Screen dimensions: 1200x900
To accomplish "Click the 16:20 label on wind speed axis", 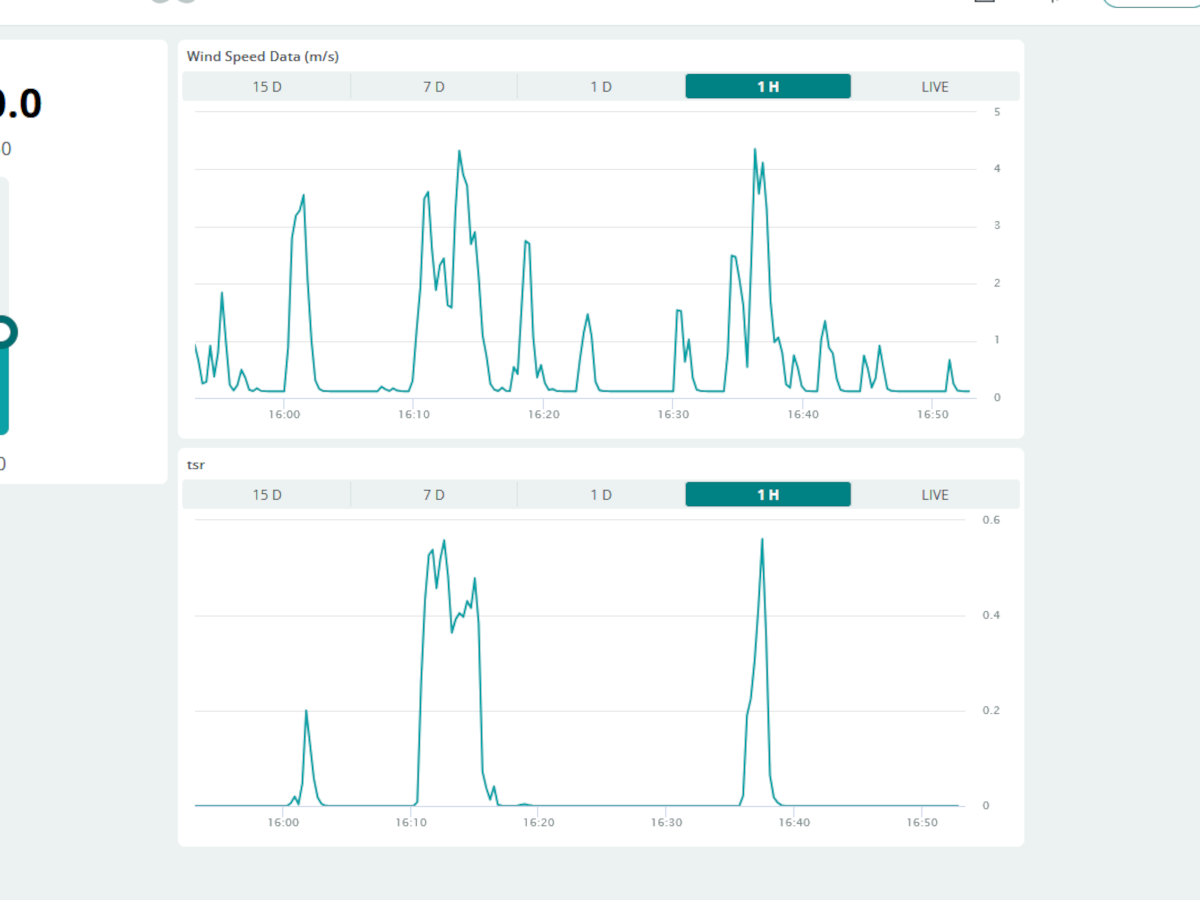I will click(542, 414).
